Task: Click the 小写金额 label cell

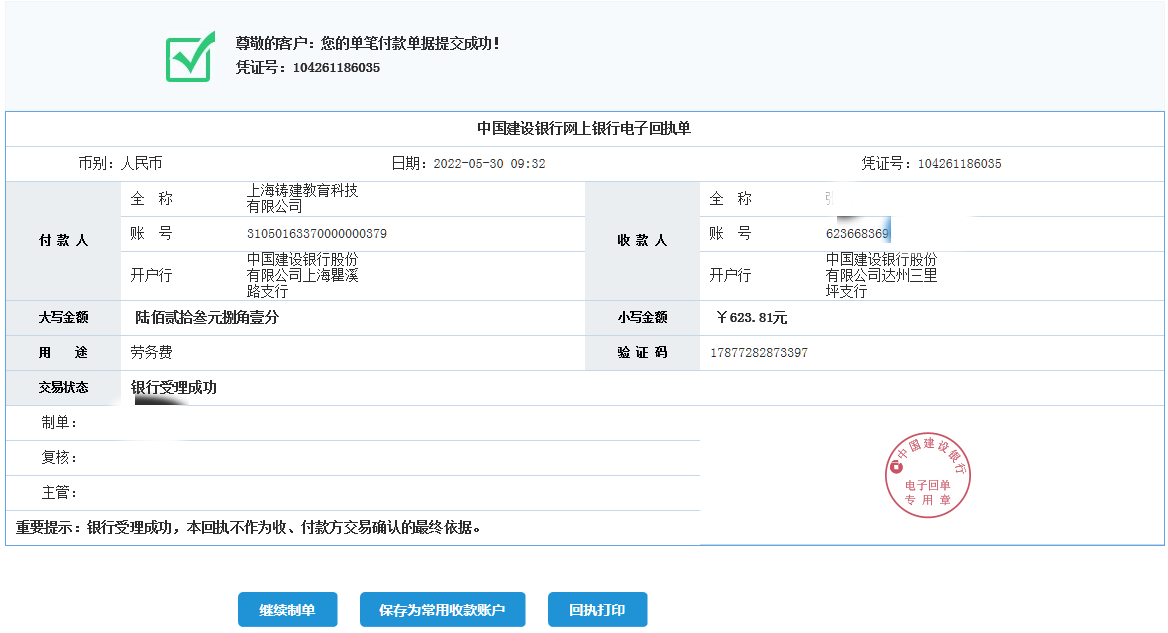Action: 642,318
